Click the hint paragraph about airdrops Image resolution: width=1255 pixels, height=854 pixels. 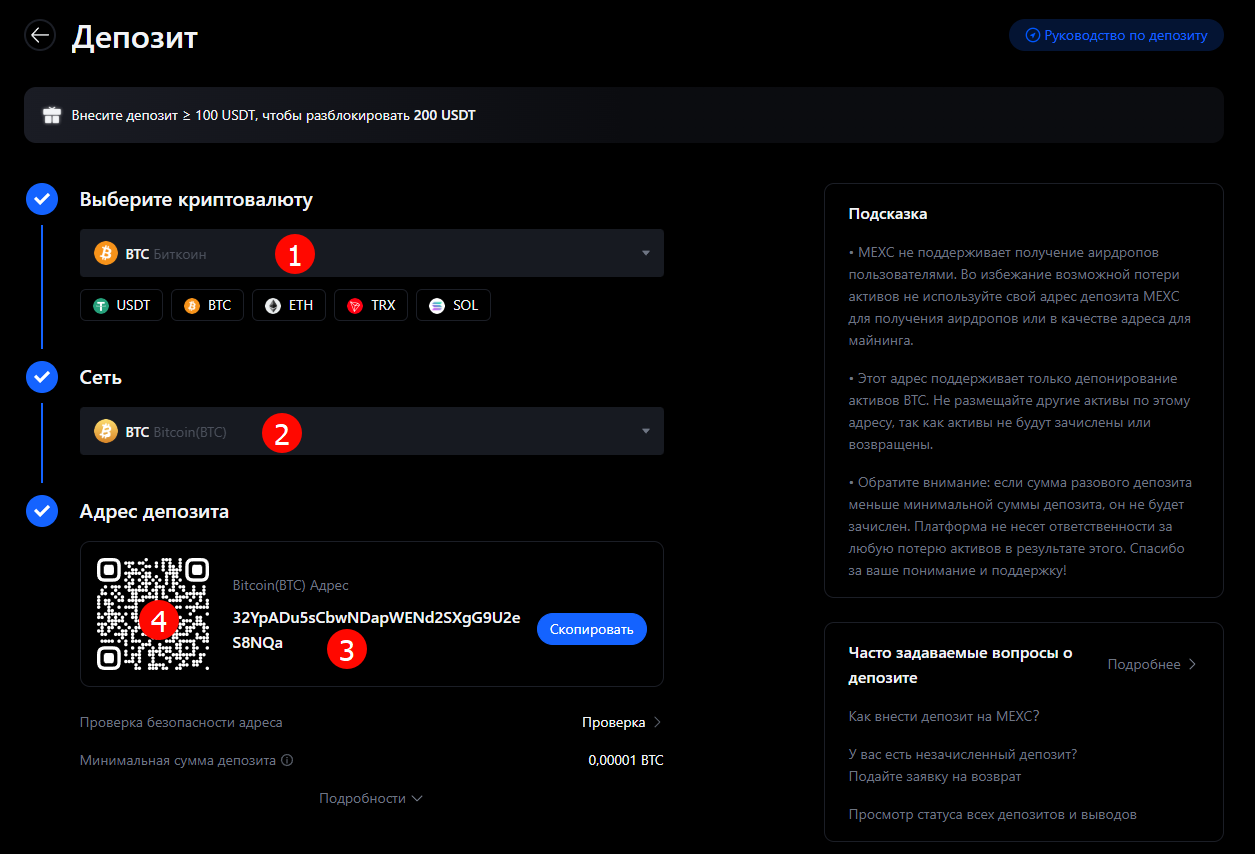[1020, 296]
